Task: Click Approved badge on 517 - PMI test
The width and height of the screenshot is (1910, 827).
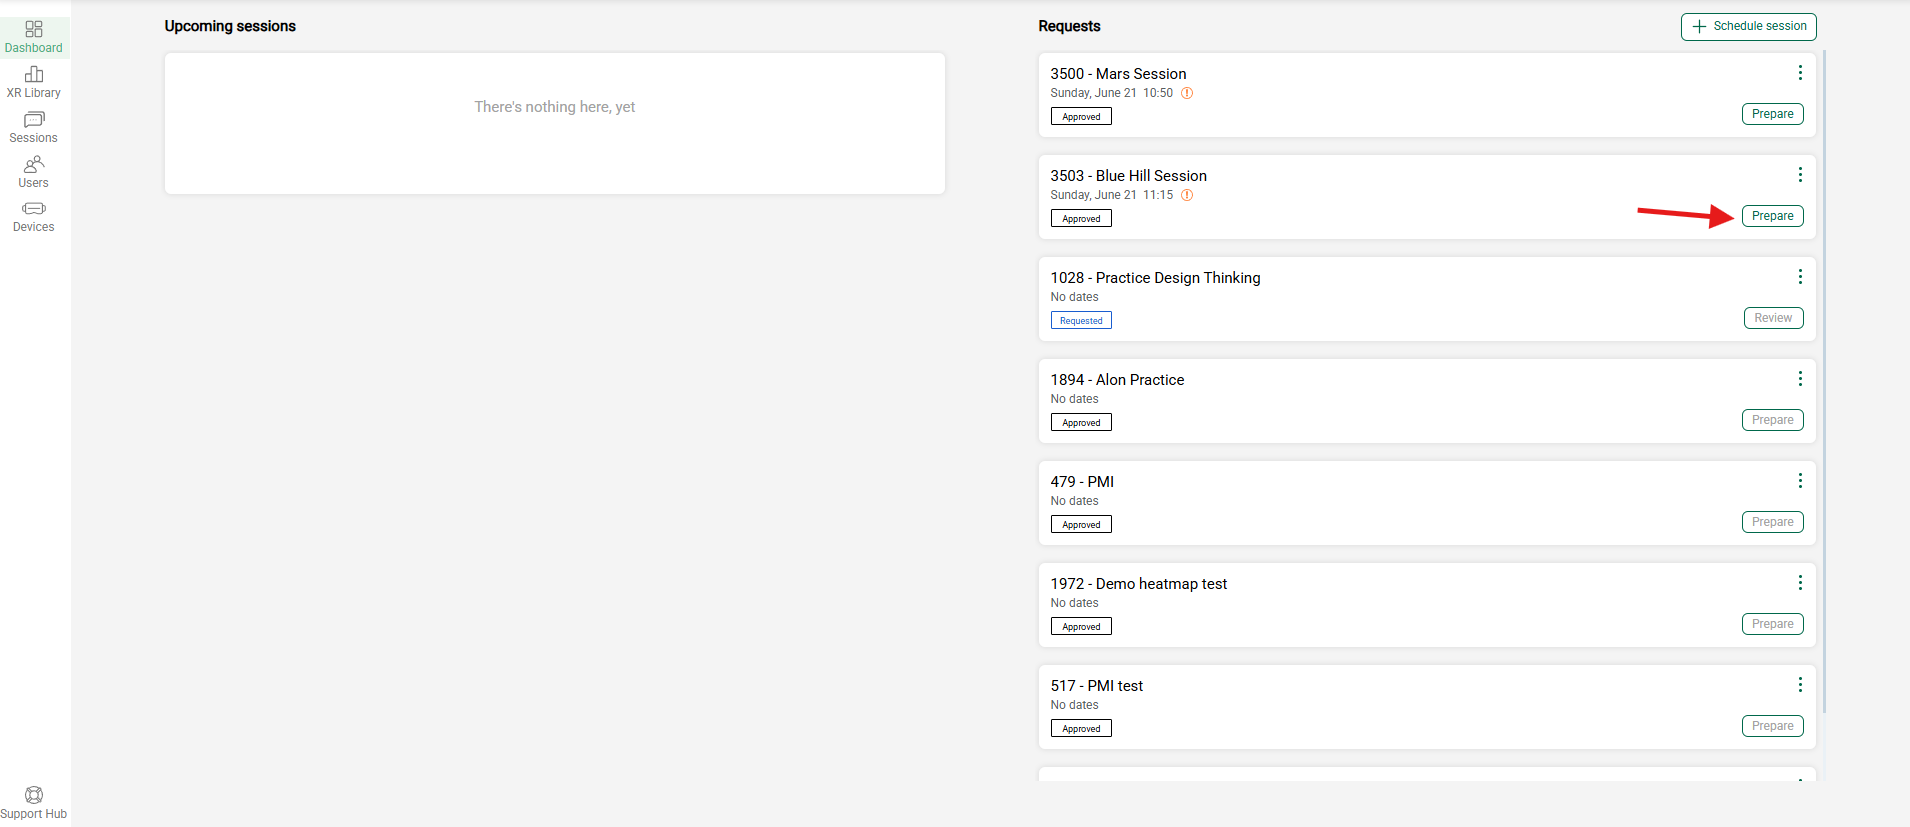Action: tap(1081, 729)
